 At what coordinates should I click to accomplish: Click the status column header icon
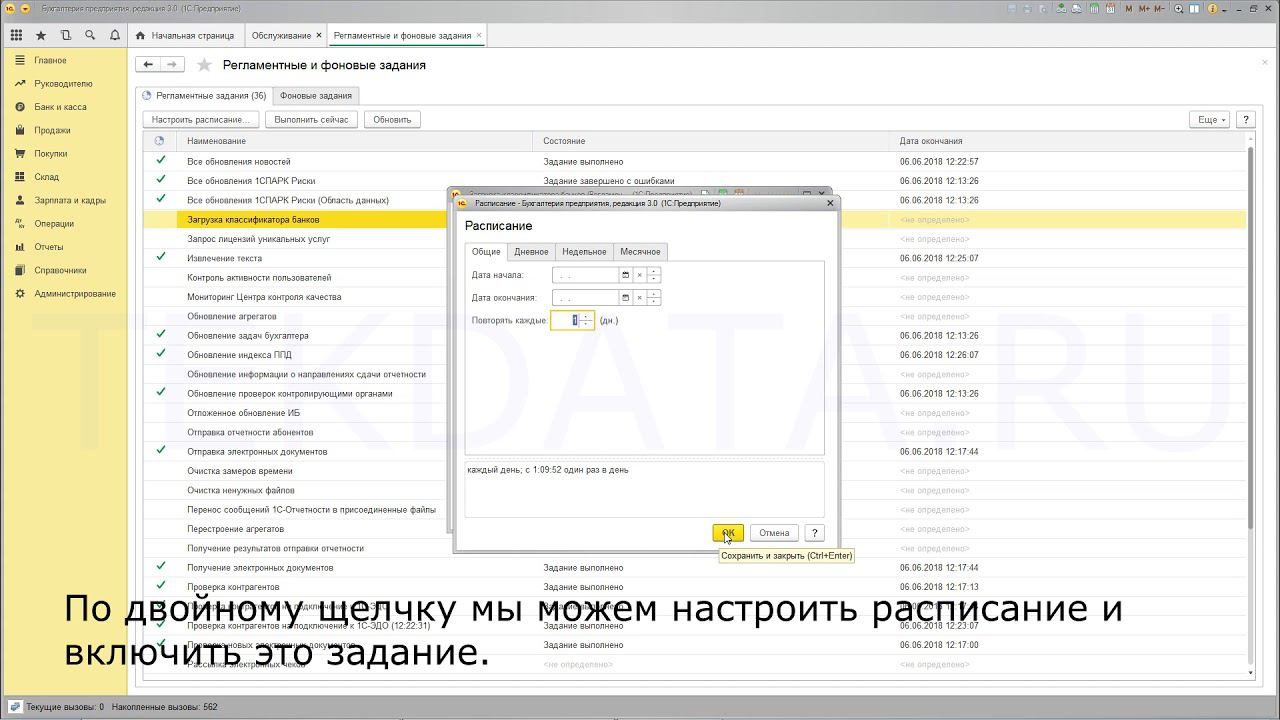(x=159, y=141)
